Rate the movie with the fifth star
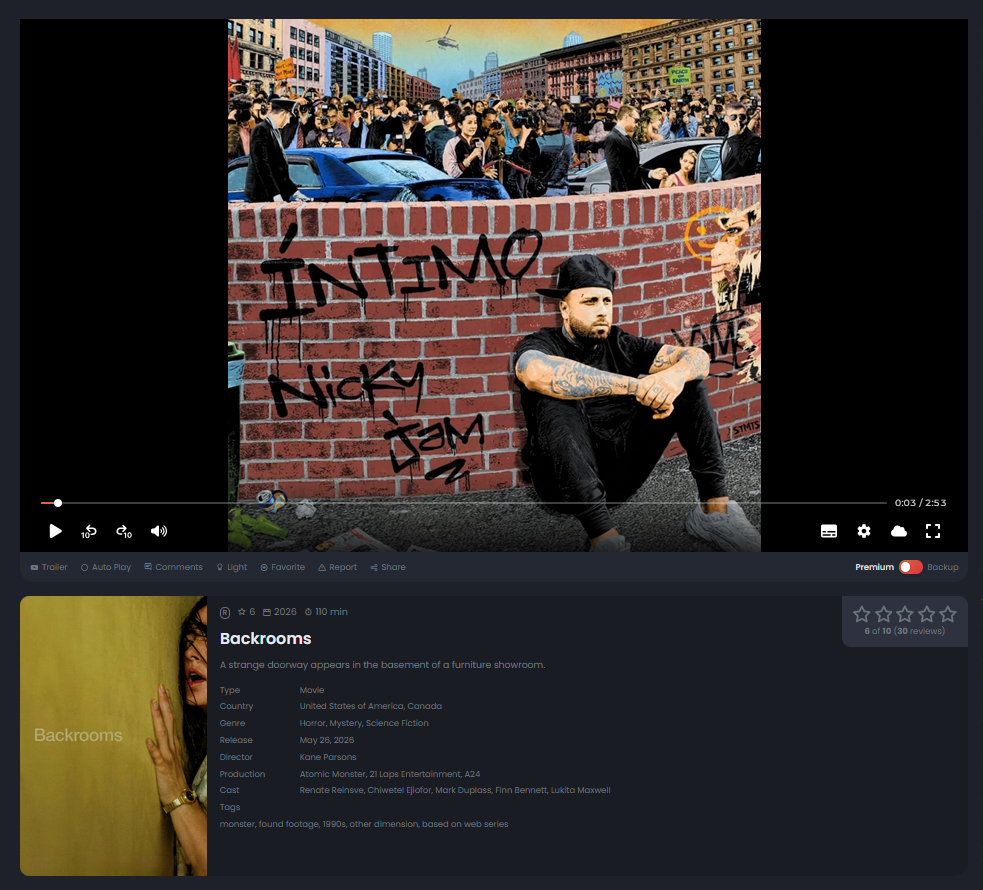 click(x=948, y=614)
